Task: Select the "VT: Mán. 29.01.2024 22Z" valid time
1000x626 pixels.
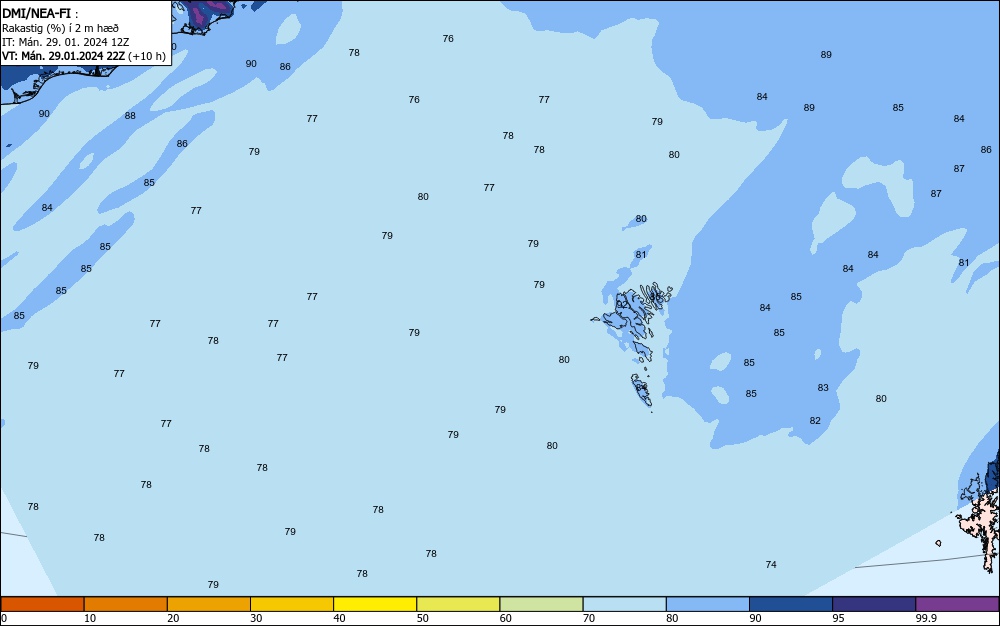Action: pyautogui.click(x=63, y=56)
